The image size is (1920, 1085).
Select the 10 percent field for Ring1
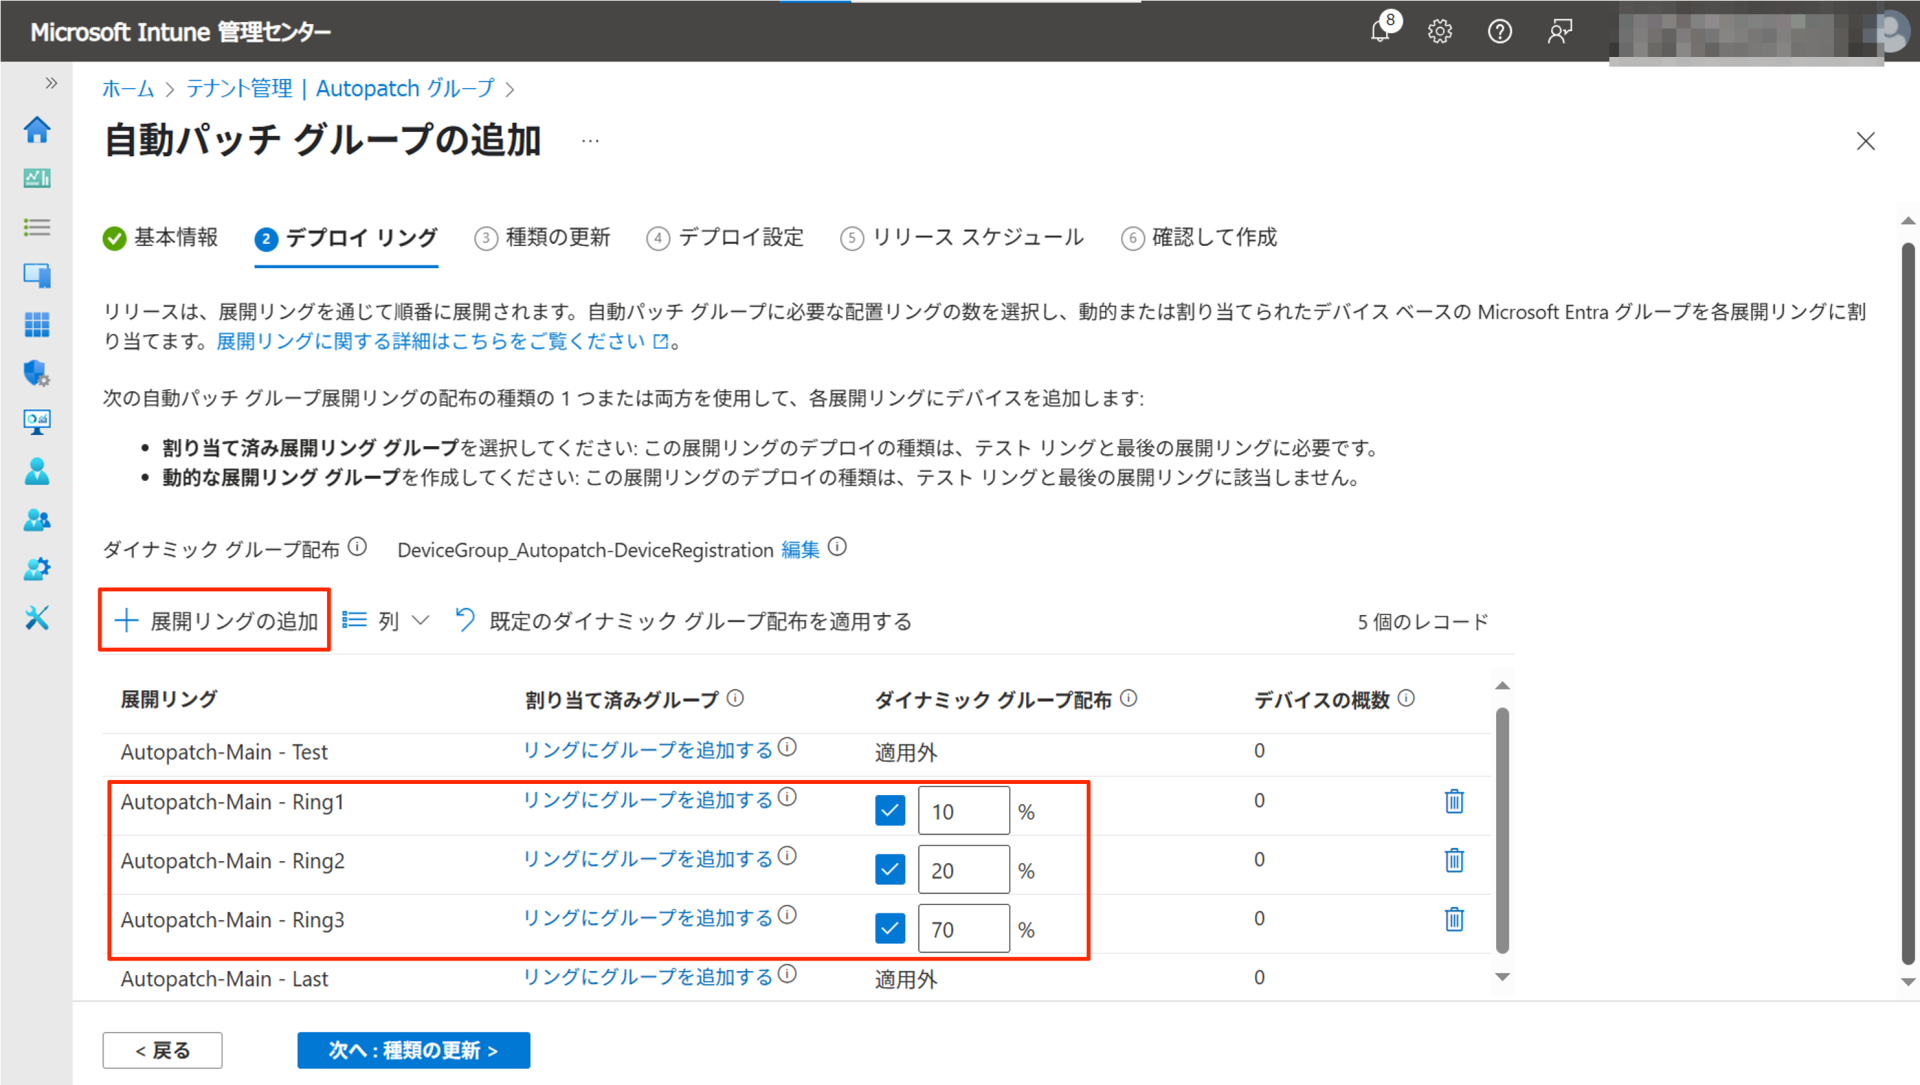pos(963,810)
